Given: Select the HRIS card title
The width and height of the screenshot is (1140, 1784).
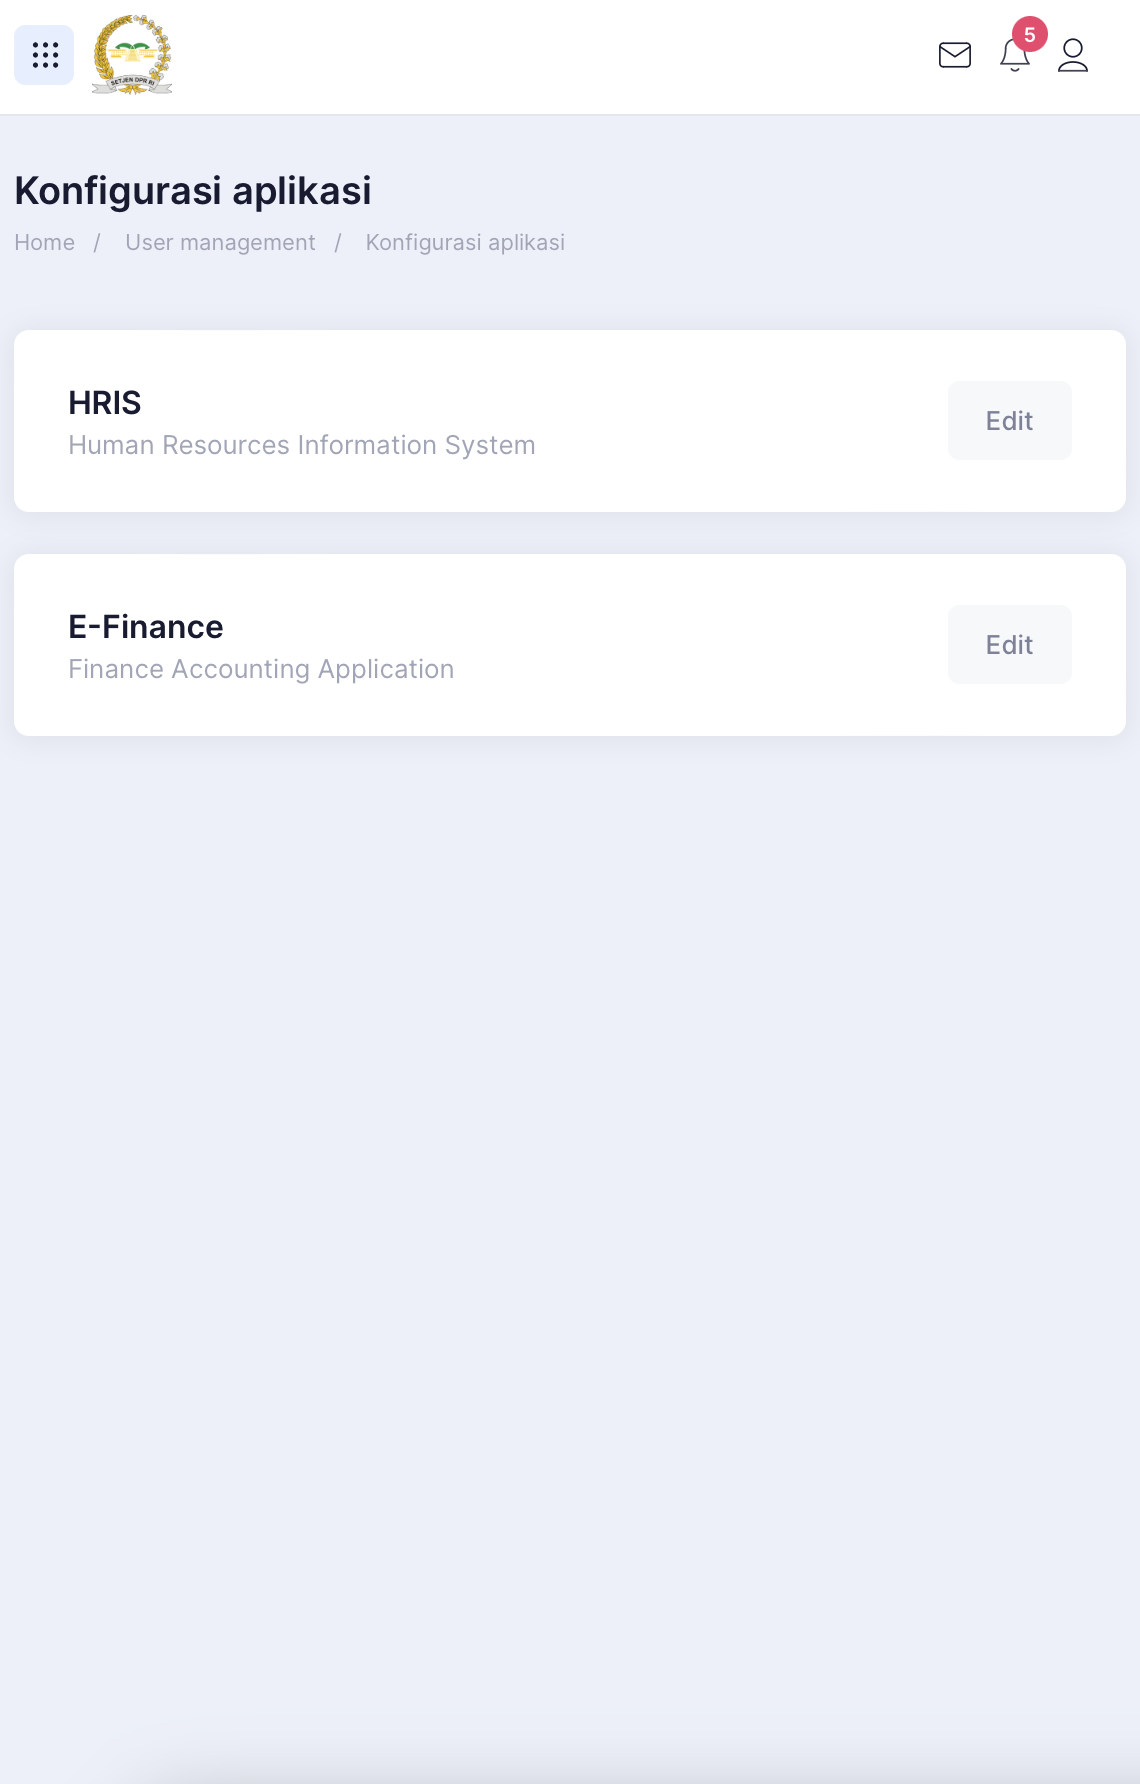Looking at the screenshot, I should pos(105,403).
